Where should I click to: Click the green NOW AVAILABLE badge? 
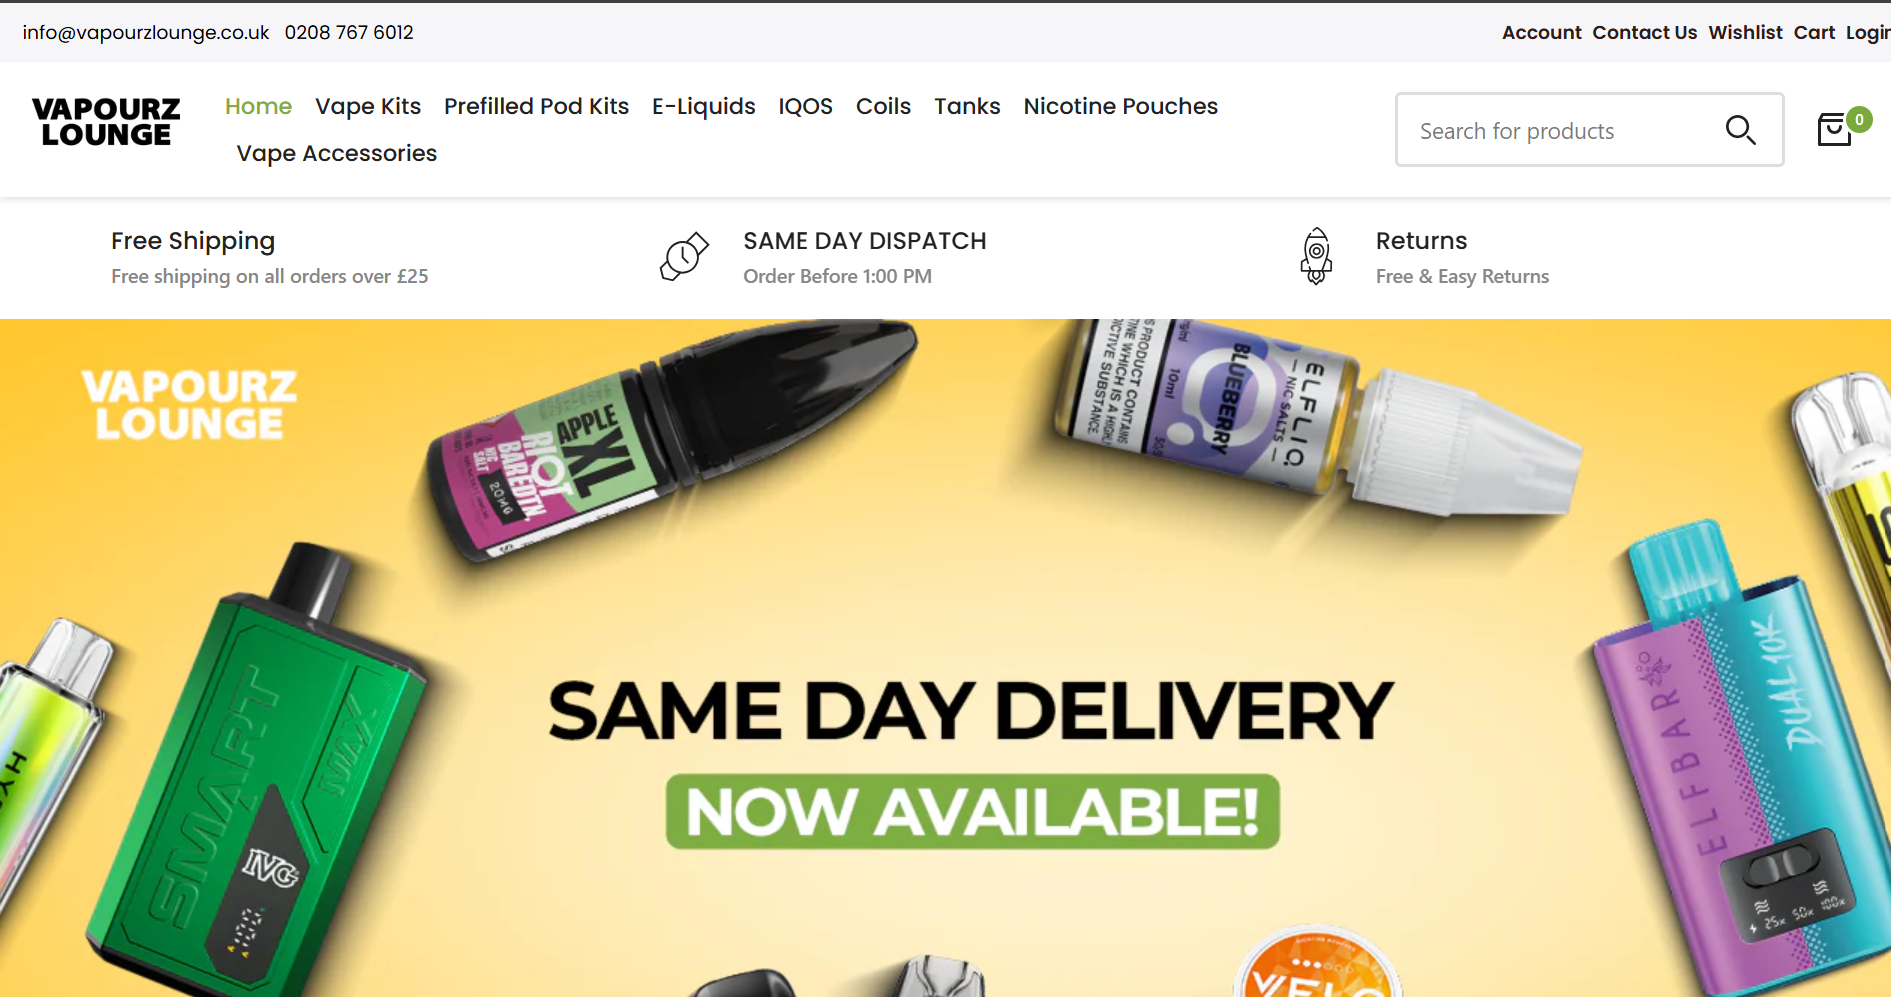(x=973, y=811)
